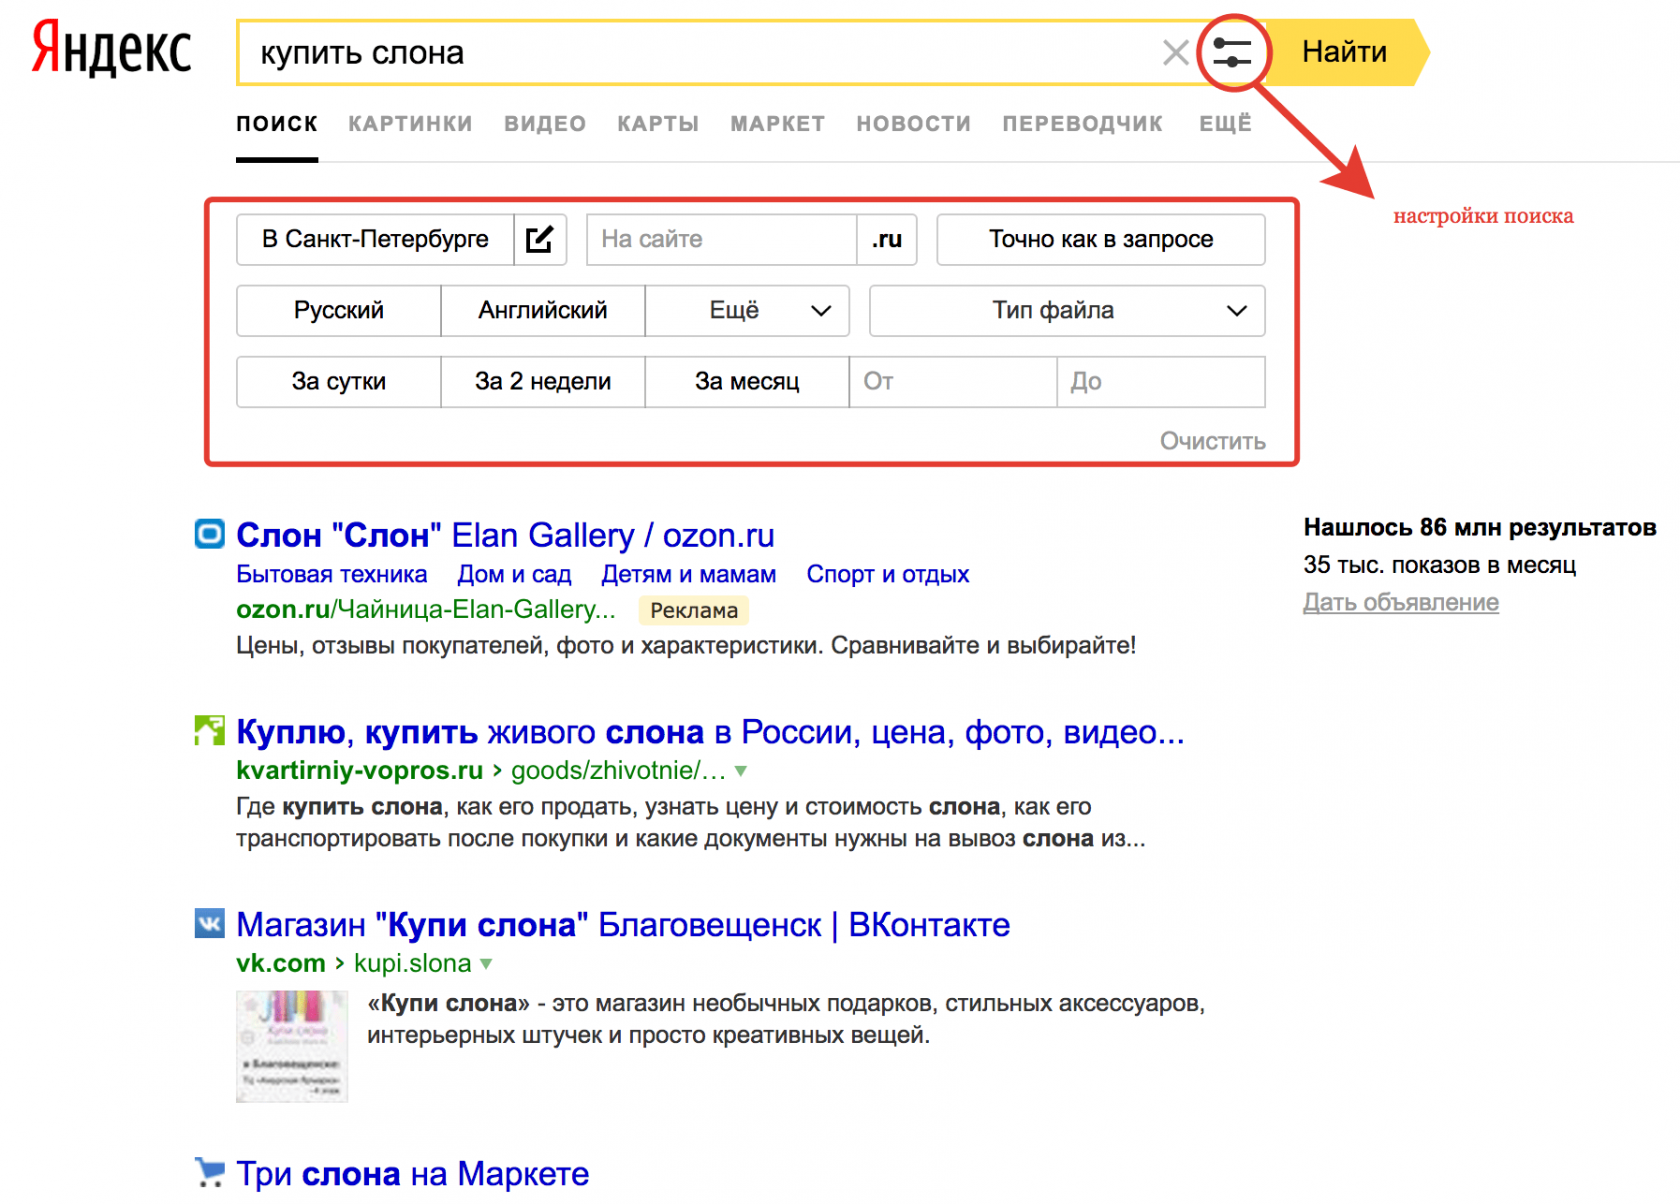Open Три слона на Маркете result
This screenshot has width=1680, height=1204.
point(413,1173)
